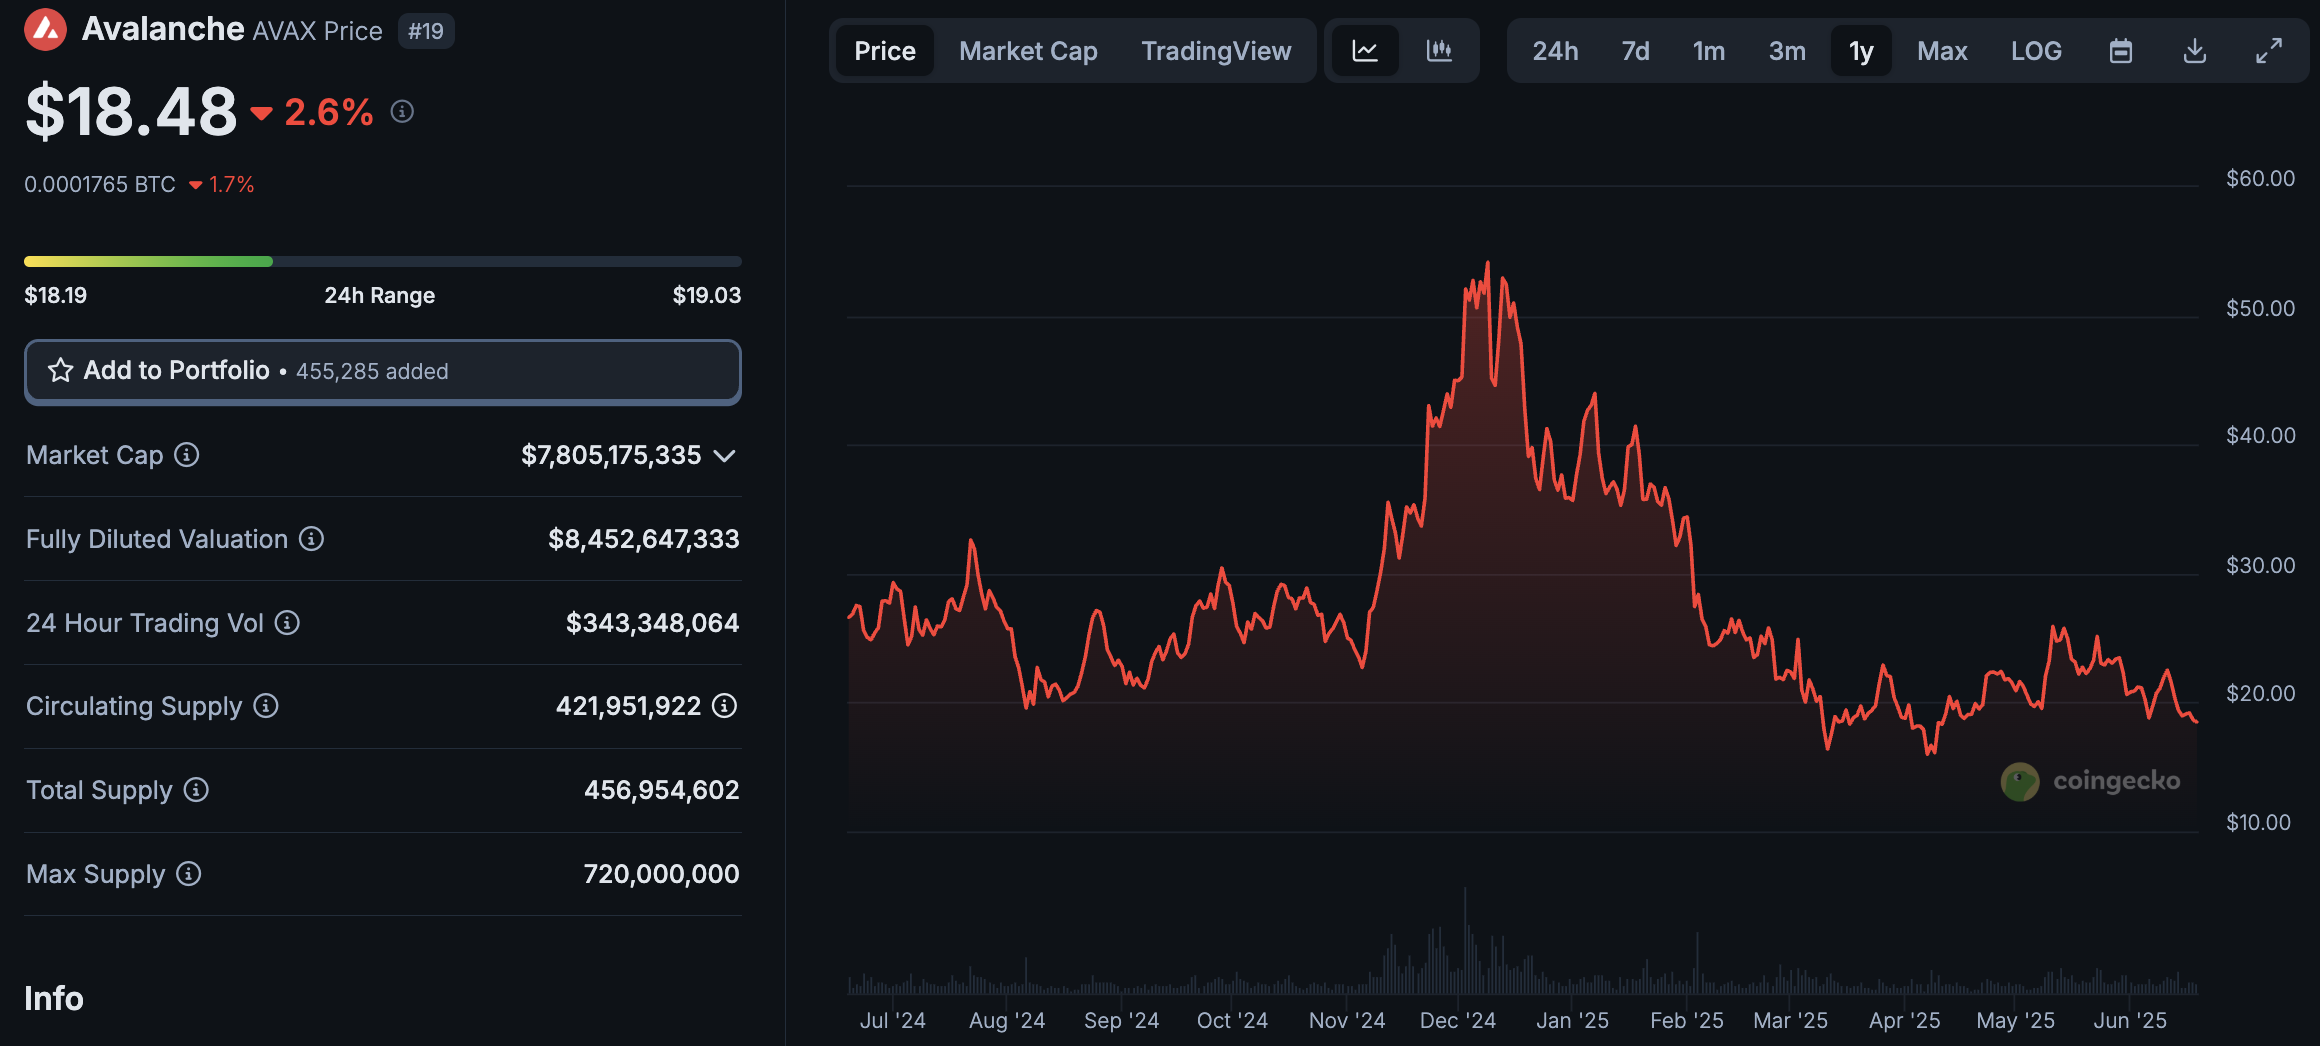Click the Dec '24 axis label
The height and width of the screenshot is (1046, 2320).
coord(1457,1021)
